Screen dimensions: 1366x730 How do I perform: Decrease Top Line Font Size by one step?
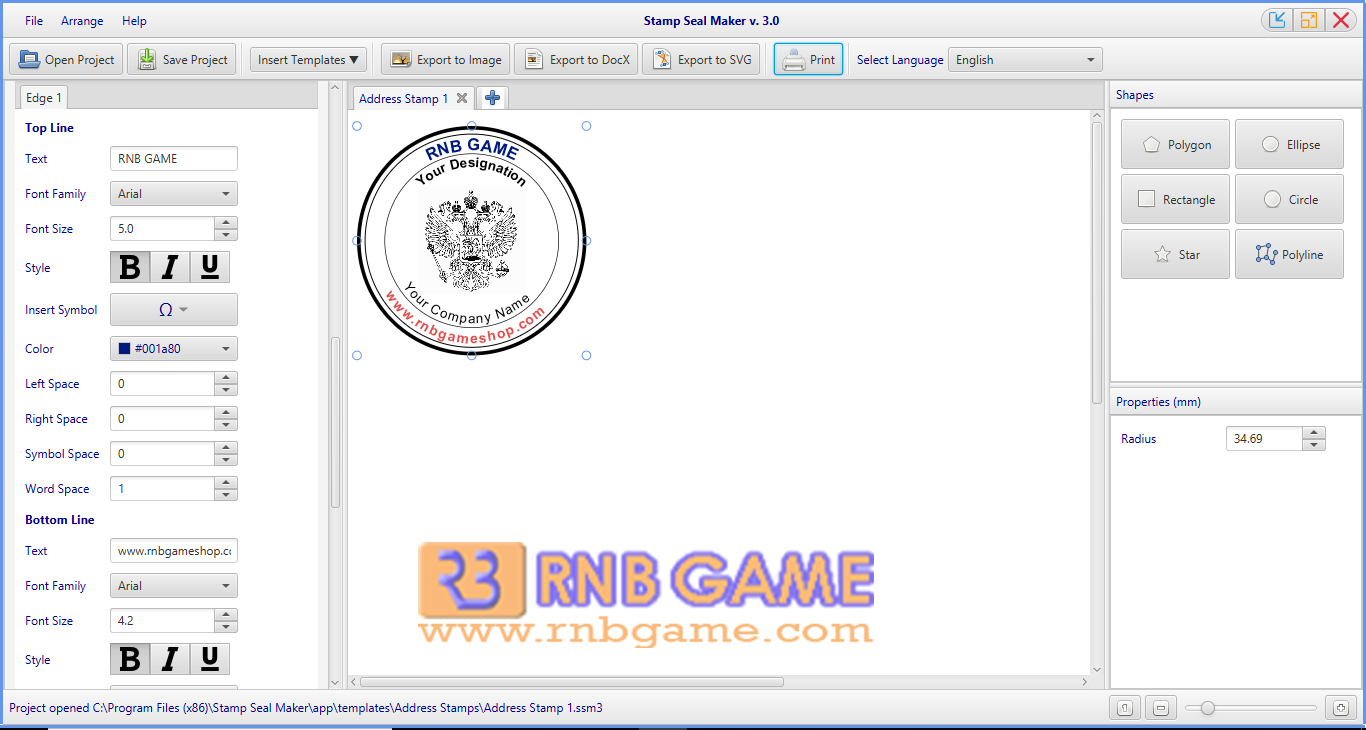click(x=227, y=235)
